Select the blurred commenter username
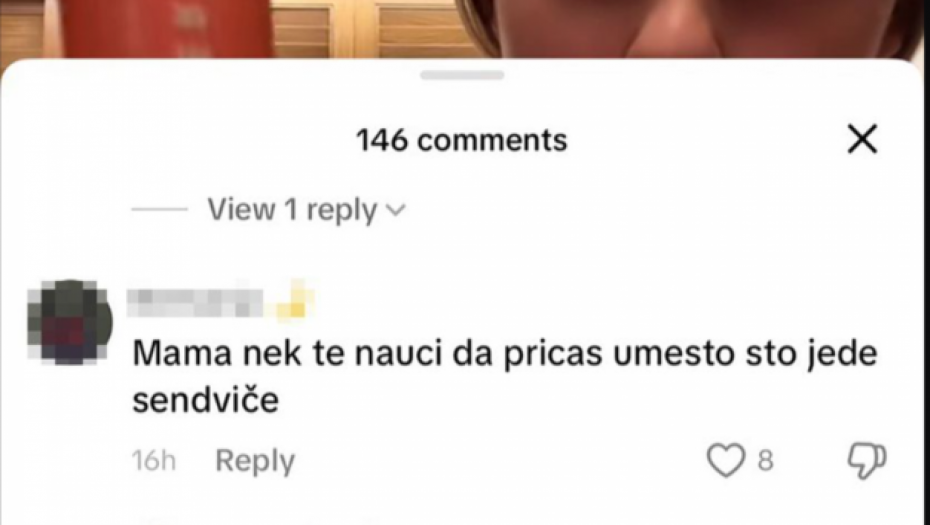 (196, 303)
